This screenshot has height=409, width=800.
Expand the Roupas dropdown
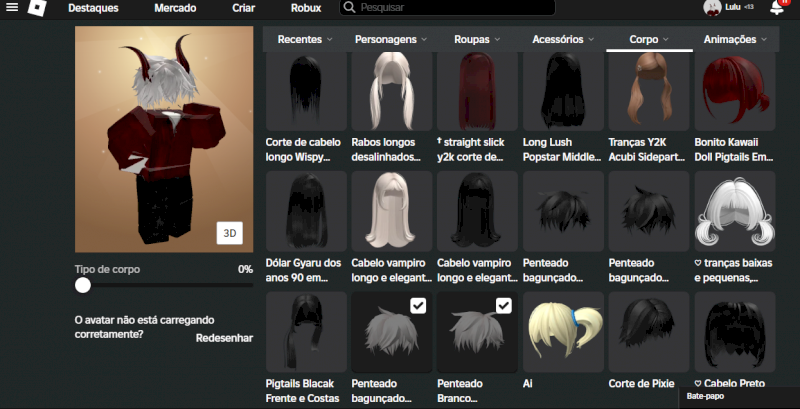point(477,39)
